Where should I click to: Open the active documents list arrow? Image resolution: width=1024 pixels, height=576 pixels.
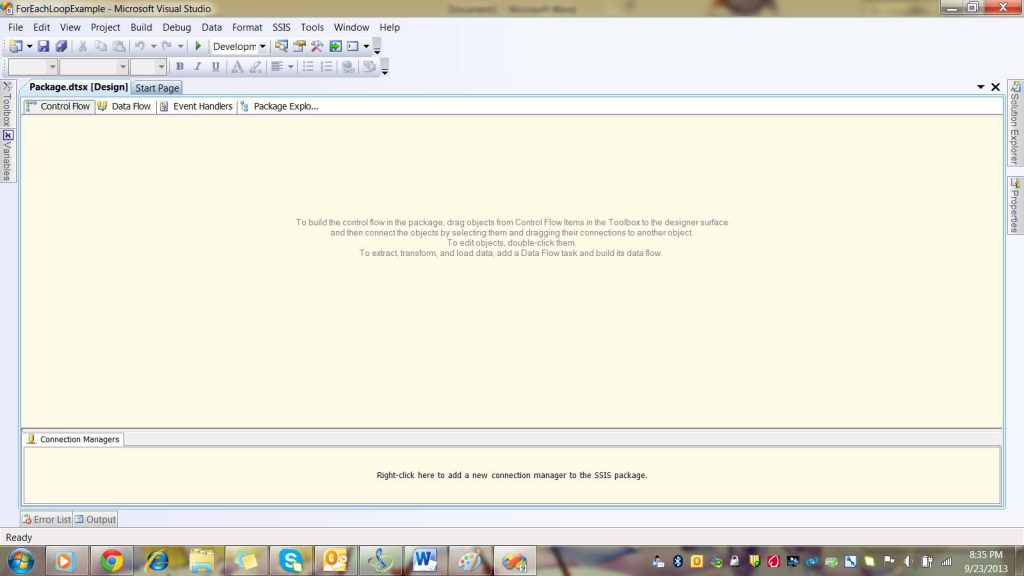point(981,87)
